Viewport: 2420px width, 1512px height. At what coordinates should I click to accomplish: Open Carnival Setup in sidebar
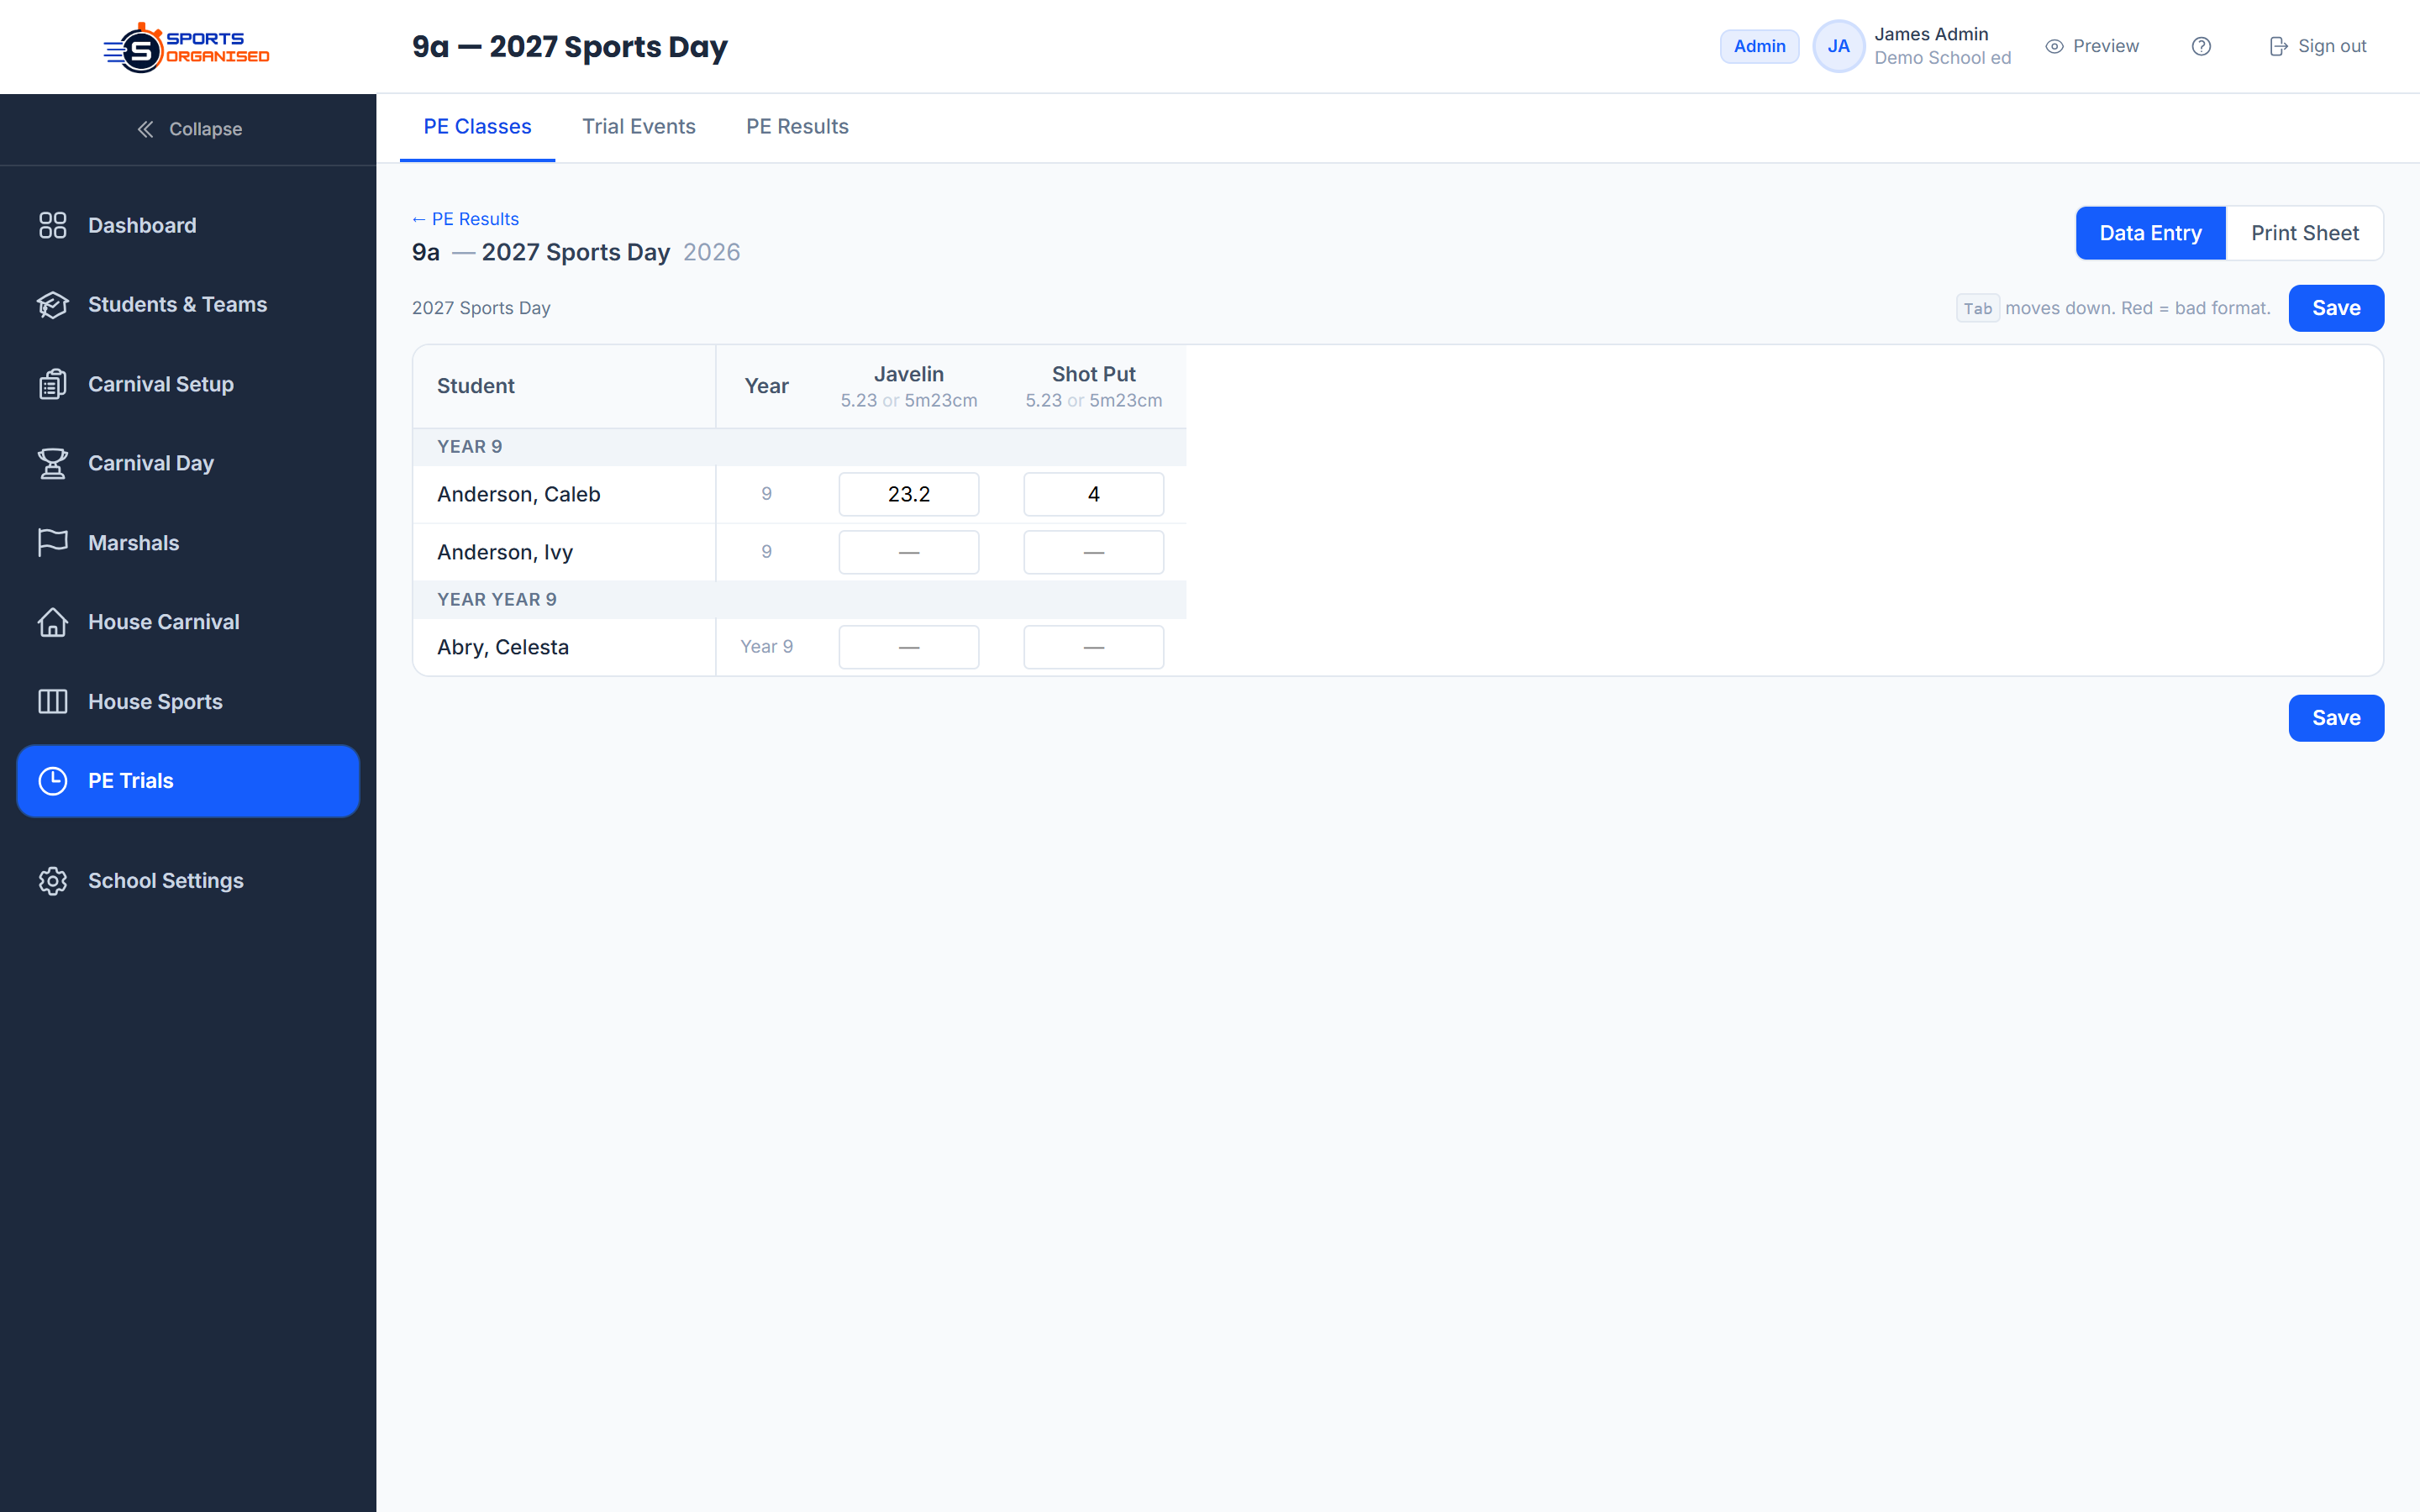[x=188, y=384]
